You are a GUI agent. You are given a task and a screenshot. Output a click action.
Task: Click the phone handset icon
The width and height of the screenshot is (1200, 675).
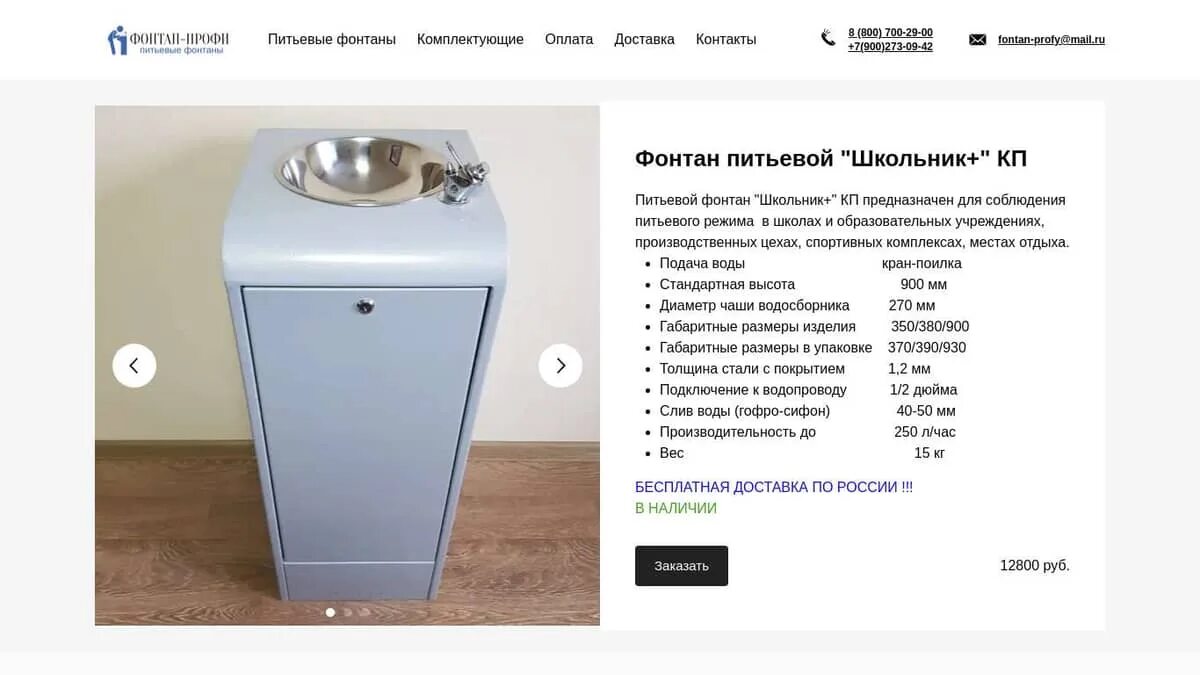tap(828, 39)
